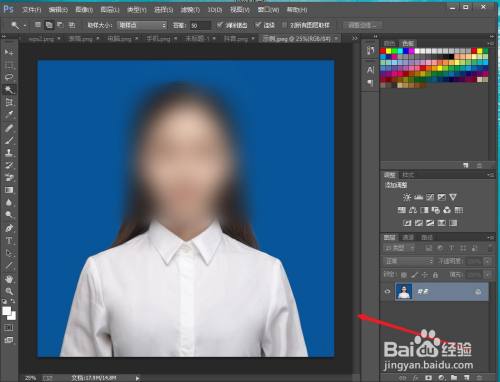Open the Window menu (窗口)
The height and width of the screenshot is (382, 500).
click(268, 10)
